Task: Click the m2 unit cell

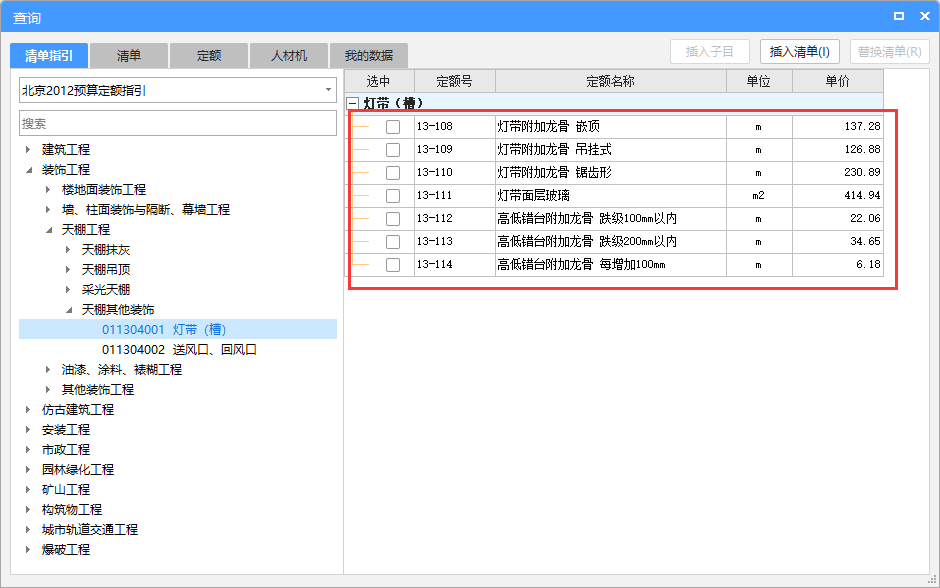Action: click(759, 195)
